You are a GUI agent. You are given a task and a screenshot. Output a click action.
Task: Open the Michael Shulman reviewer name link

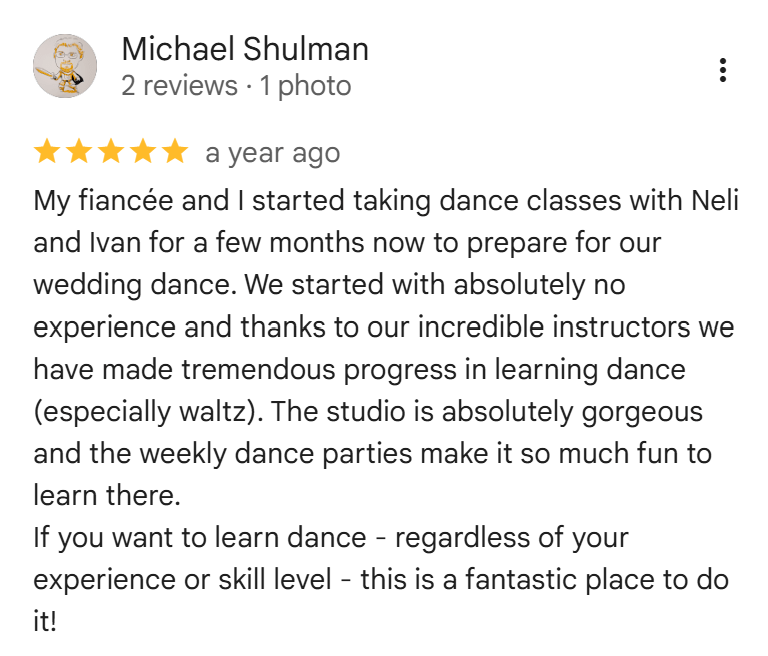245,49
